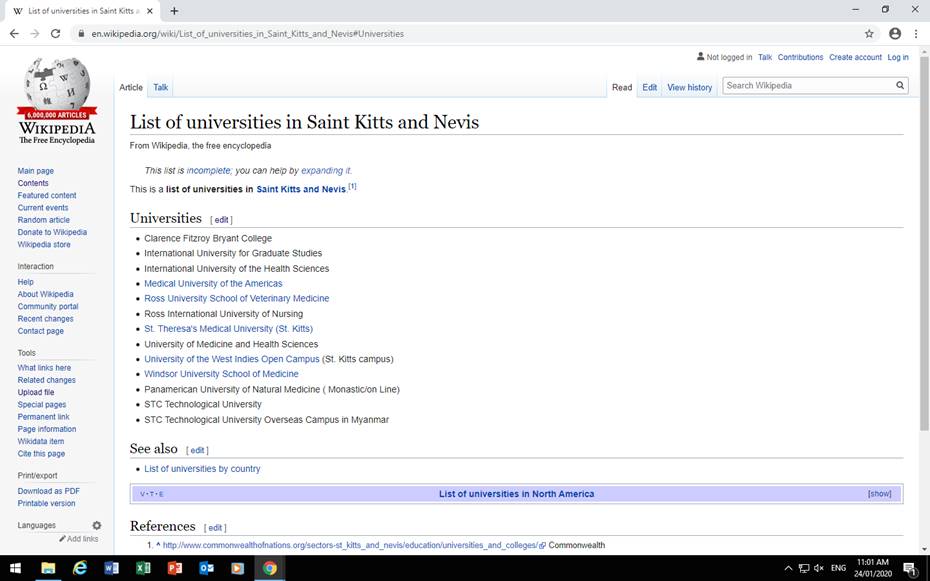Image resolution: width=930 pixels, height=581 pixels.
Task: Open the Contributions link
Action: (801, 57)
